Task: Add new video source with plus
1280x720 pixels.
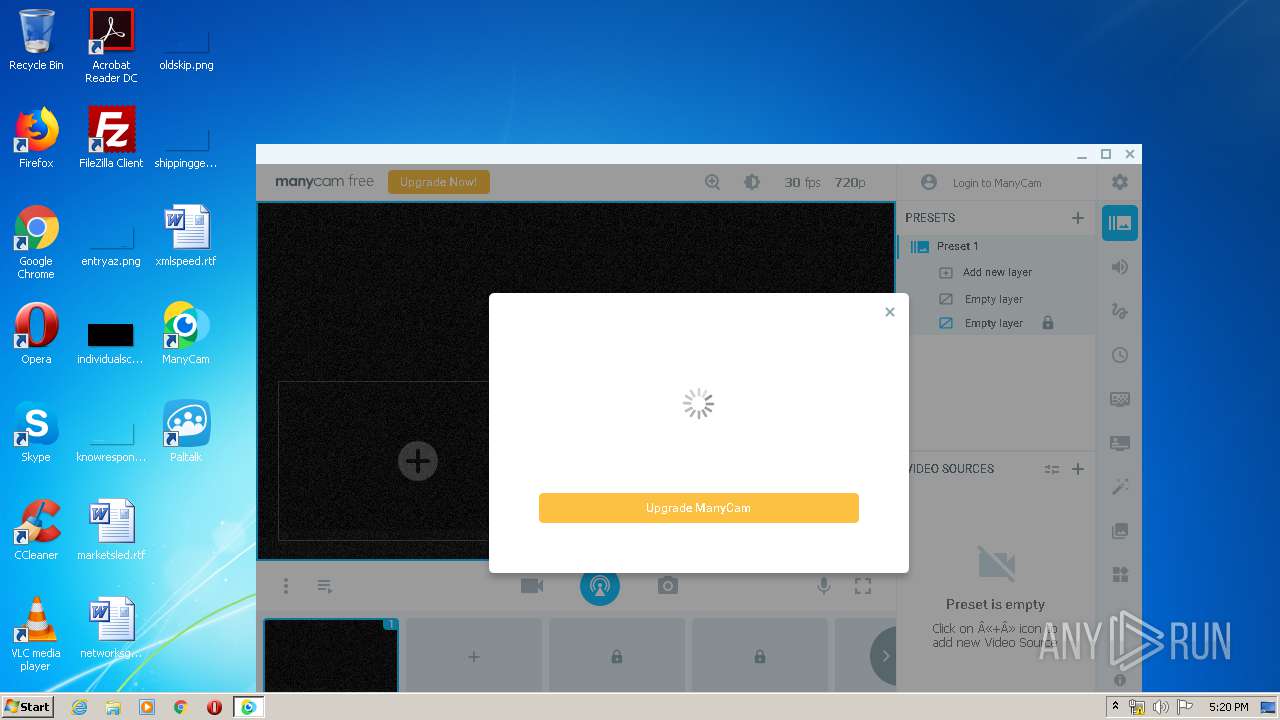Action: click(x=1077, y=469)
